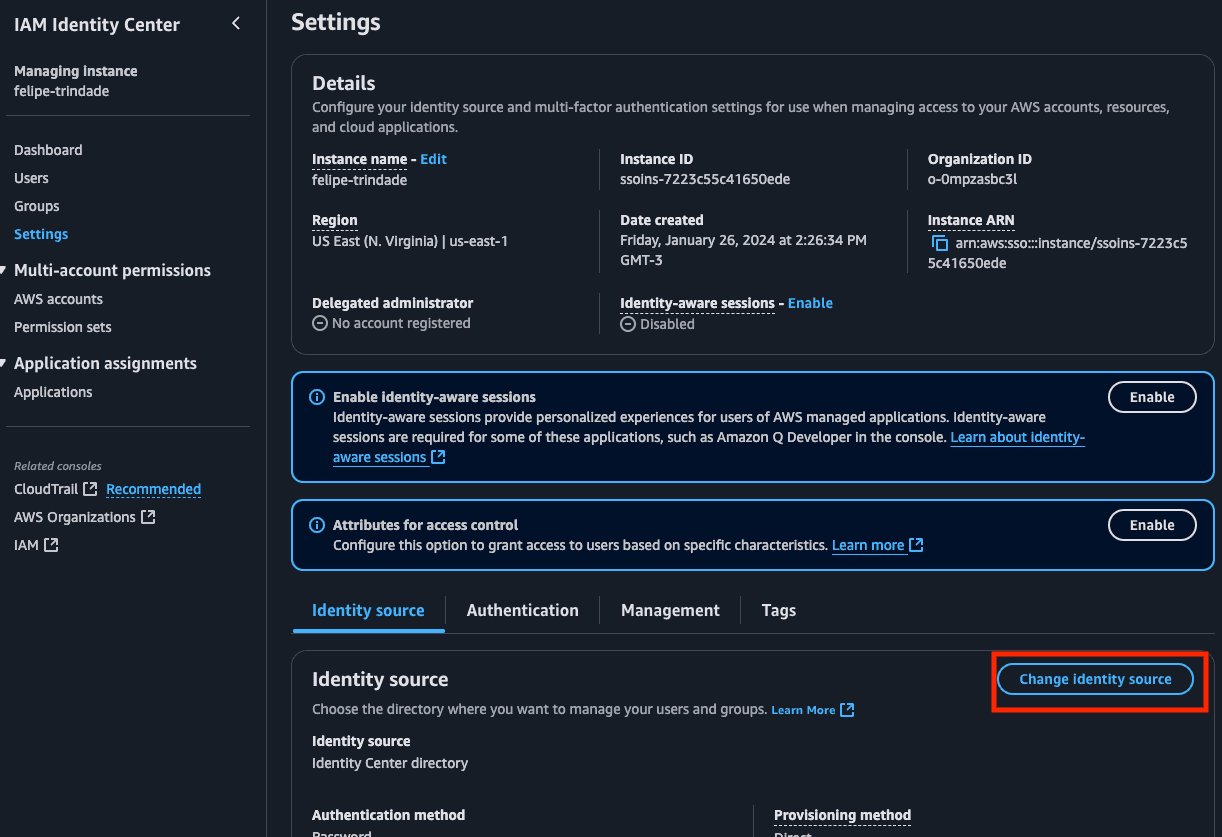Click the Settings page heading

pos(336,22)
